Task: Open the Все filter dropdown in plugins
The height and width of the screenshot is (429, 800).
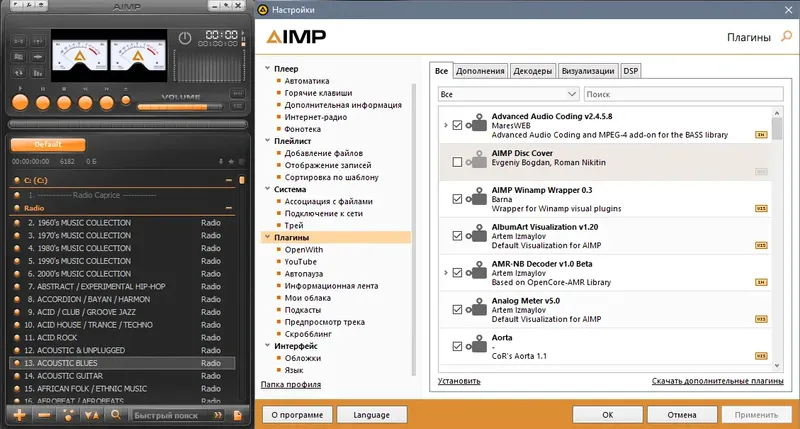Action: (x=508, y=94)
